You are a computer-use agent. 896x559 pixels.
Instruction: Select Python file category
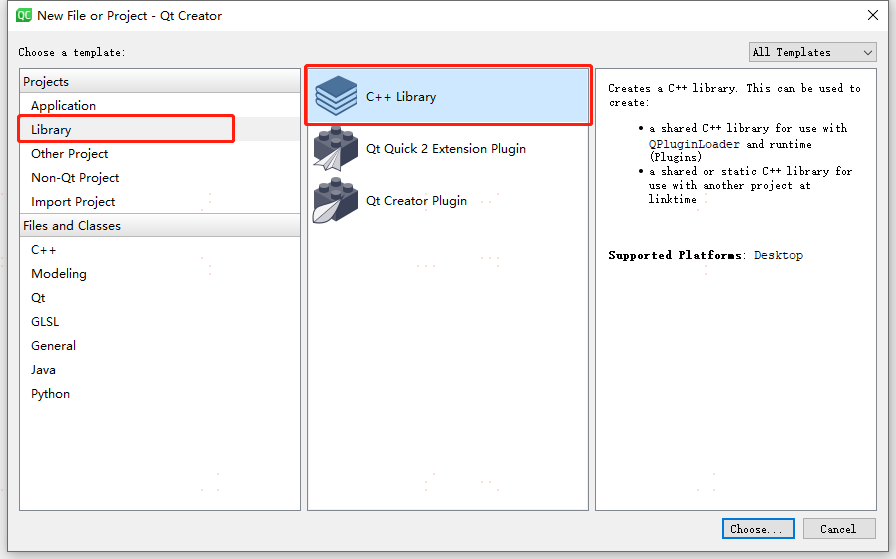(x=160, y=394)
